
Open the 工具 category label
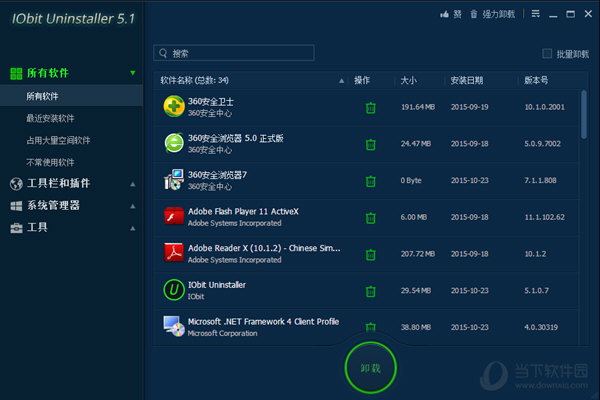click(x=37, y=228)
